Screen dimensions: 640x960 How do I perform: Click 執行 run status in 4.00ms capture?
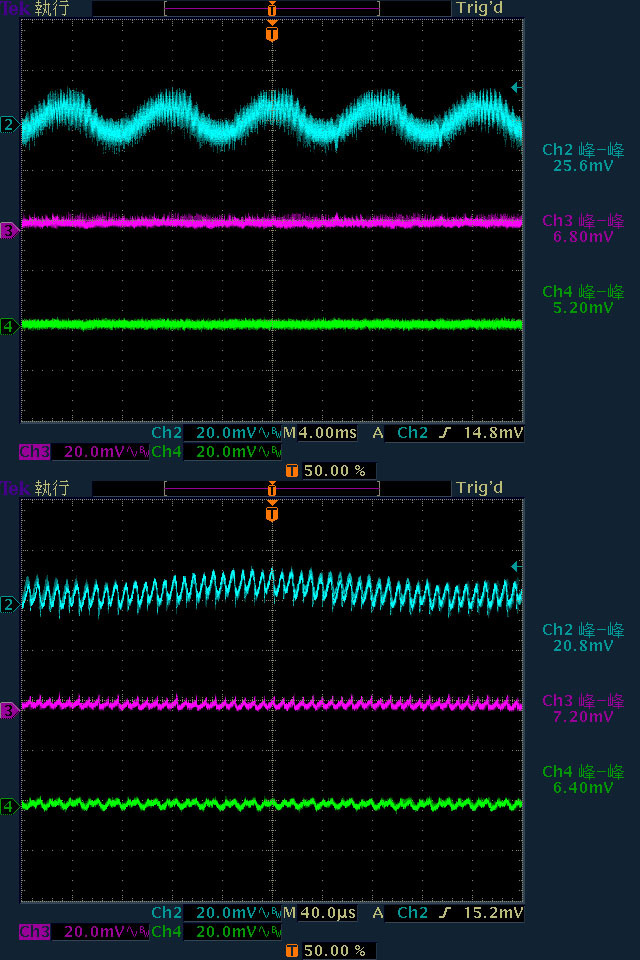point(52,9)
